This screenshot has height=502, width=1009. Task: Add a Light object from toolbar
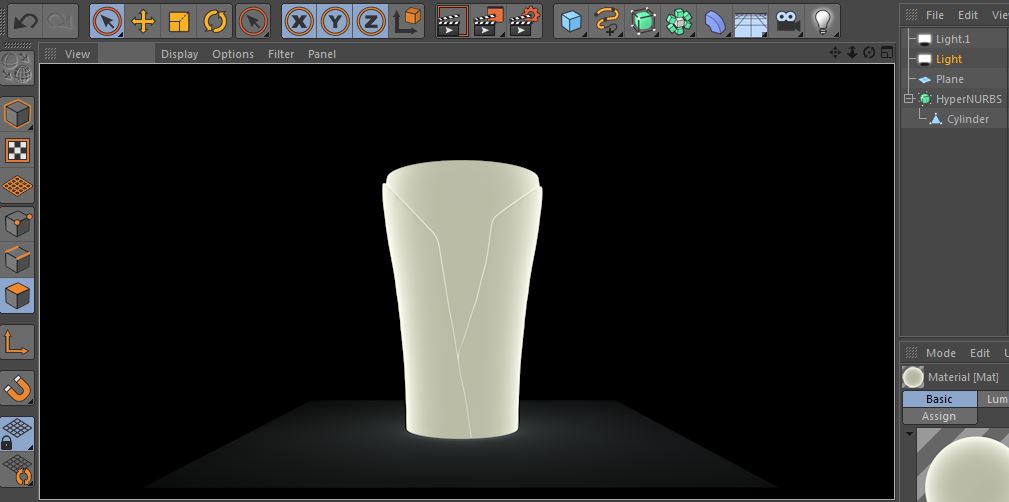(x=822, y=21)
